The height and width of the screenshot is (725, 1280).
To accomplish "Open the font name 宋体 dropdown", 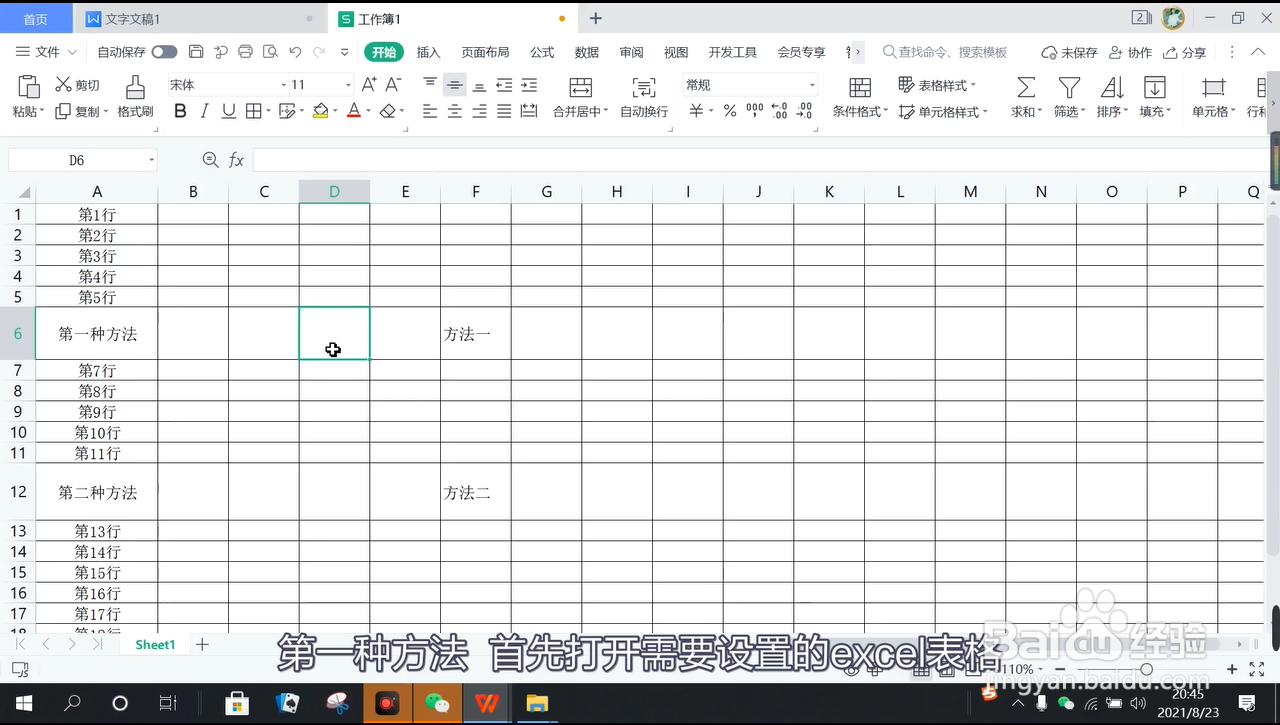I will [x=284, y=85].
